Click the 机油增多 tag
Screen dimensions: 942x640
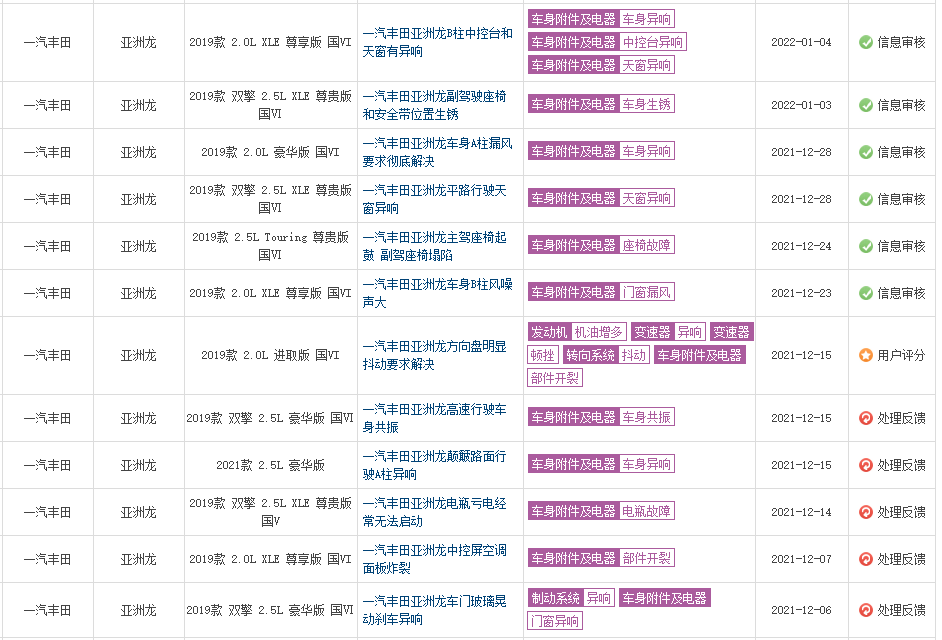598,332
